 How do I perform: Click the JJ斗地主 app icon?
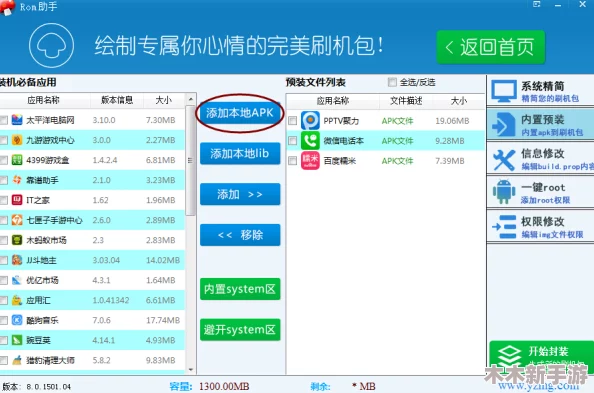click(17, 260)
